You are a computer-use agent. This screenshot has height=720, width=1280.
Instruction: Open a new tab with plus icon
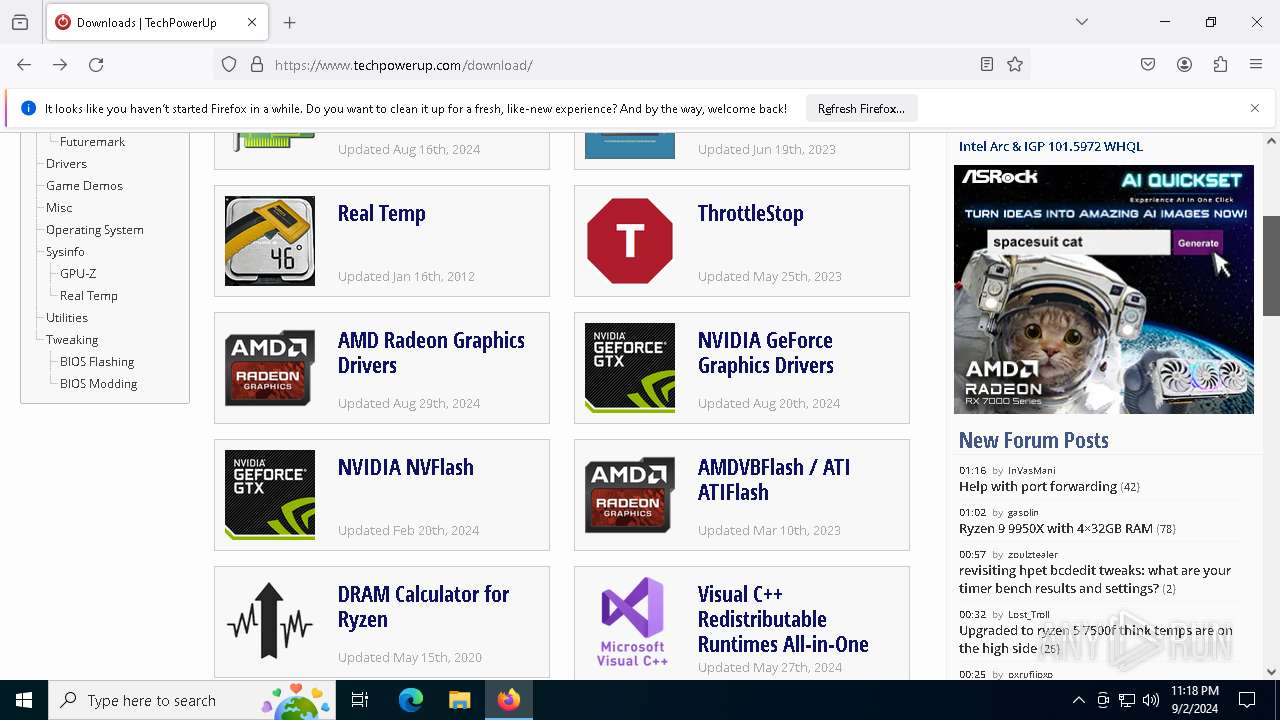click(x=290, y=22)
